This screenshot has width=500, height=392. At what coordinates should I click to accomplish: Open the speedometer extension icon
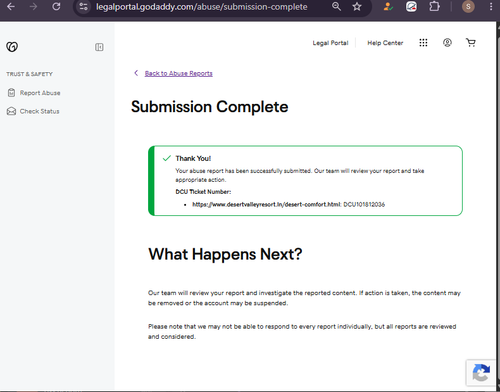point(411,6)
